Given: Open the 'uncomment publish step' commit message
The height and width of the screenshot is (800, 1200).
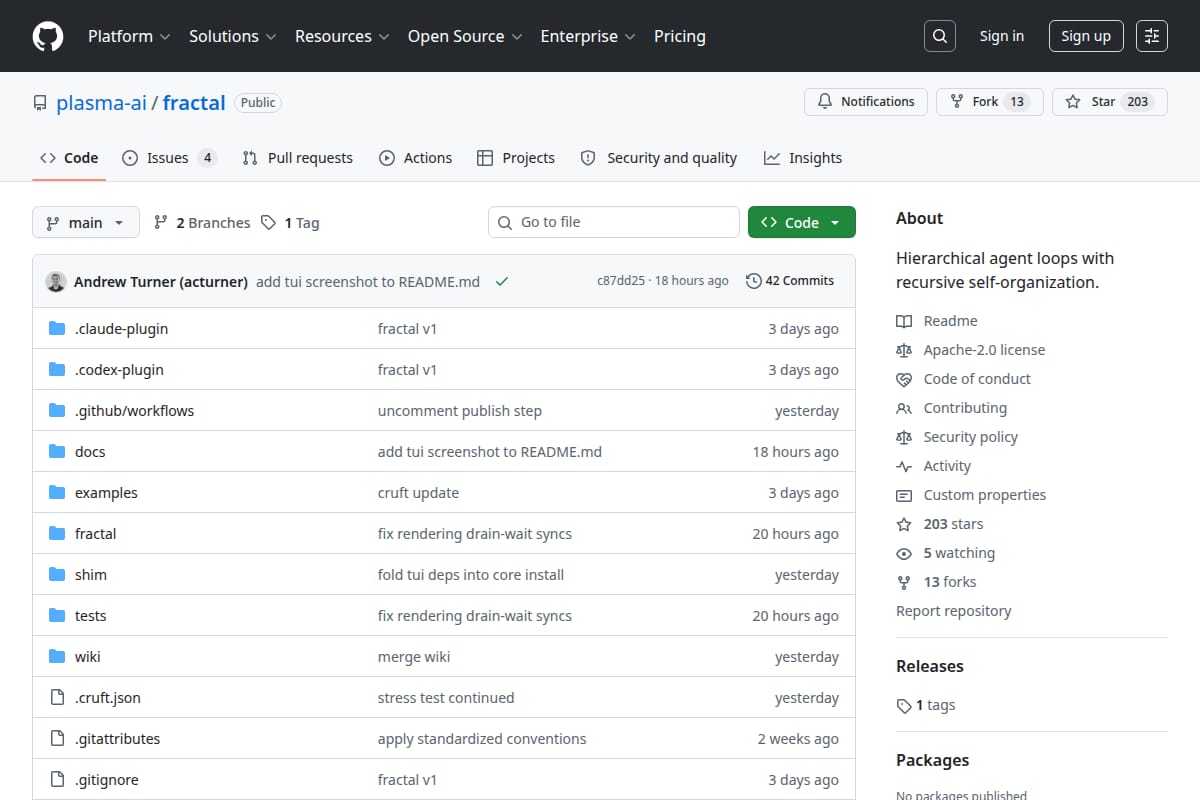Looking at the screenshot, I should pyautogui.click(x=460, y=411).
